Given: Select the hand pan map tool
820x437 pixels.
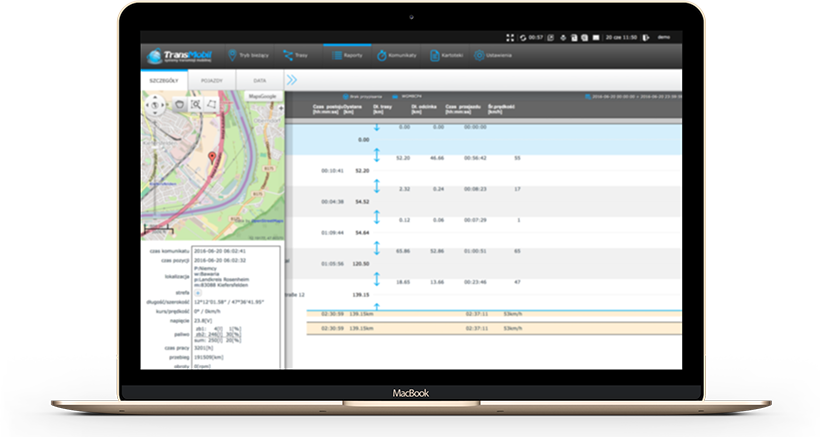Looking at the screenshot, I should coord(180,104).
